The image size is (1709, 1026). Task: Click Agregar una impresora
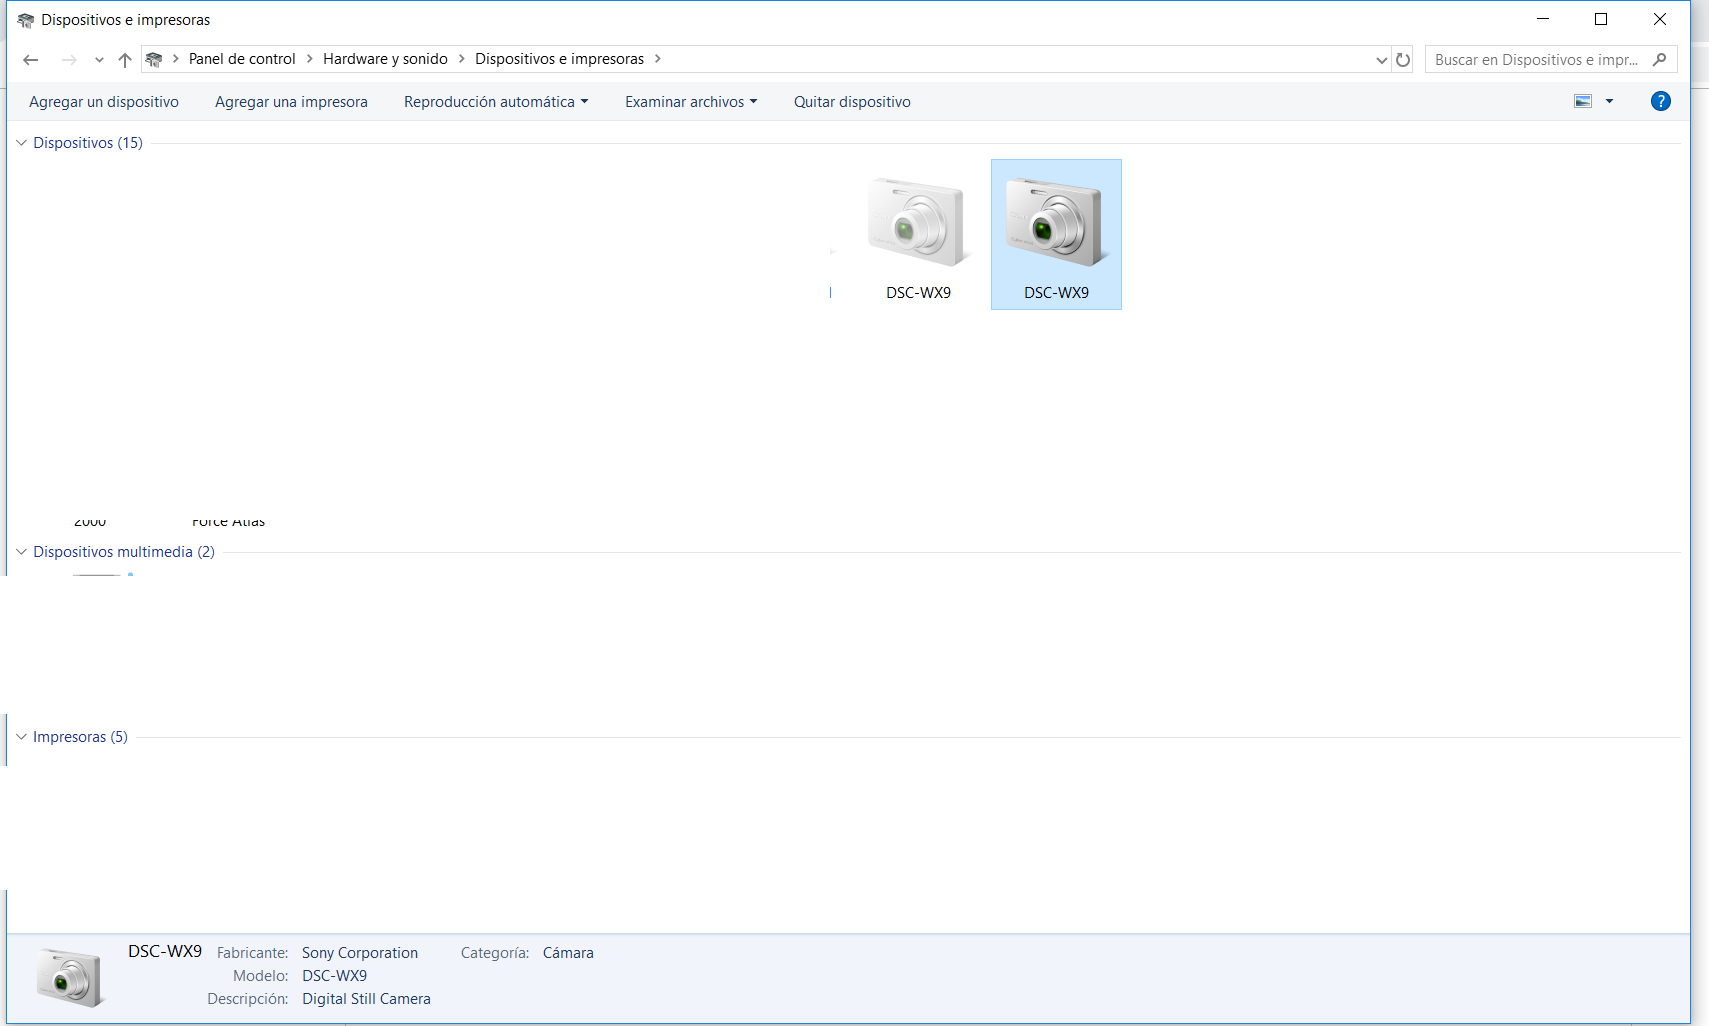(291, 102)
